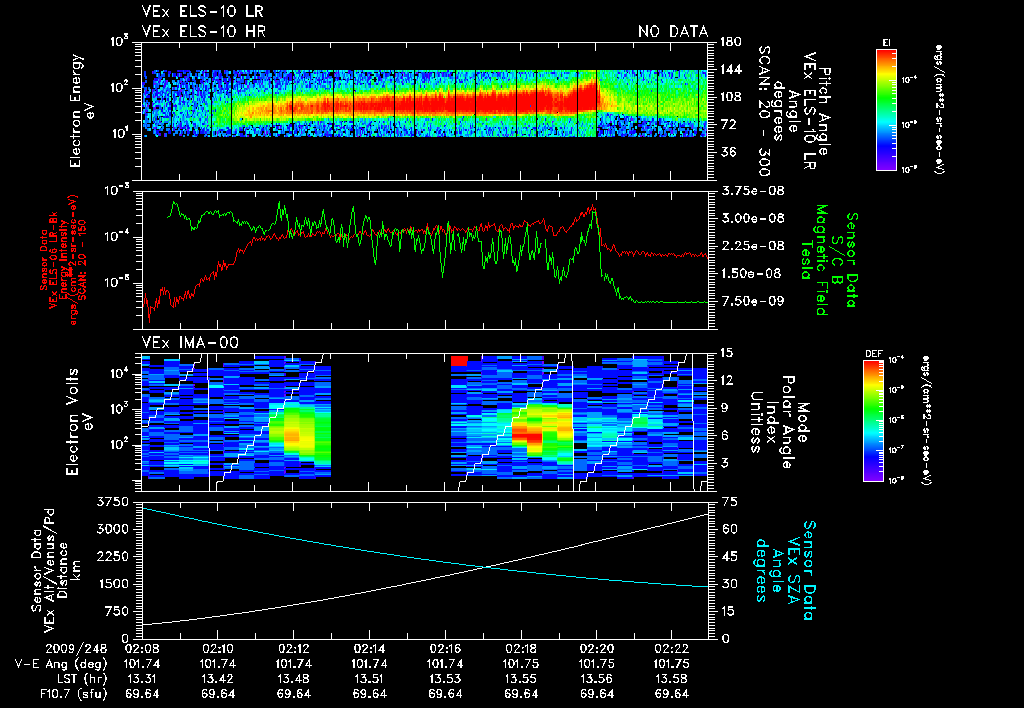Click the green "Magnetic Field Tesla" axis label
The width and height of the screenshot is (1024, 708).
coord(814,260)
